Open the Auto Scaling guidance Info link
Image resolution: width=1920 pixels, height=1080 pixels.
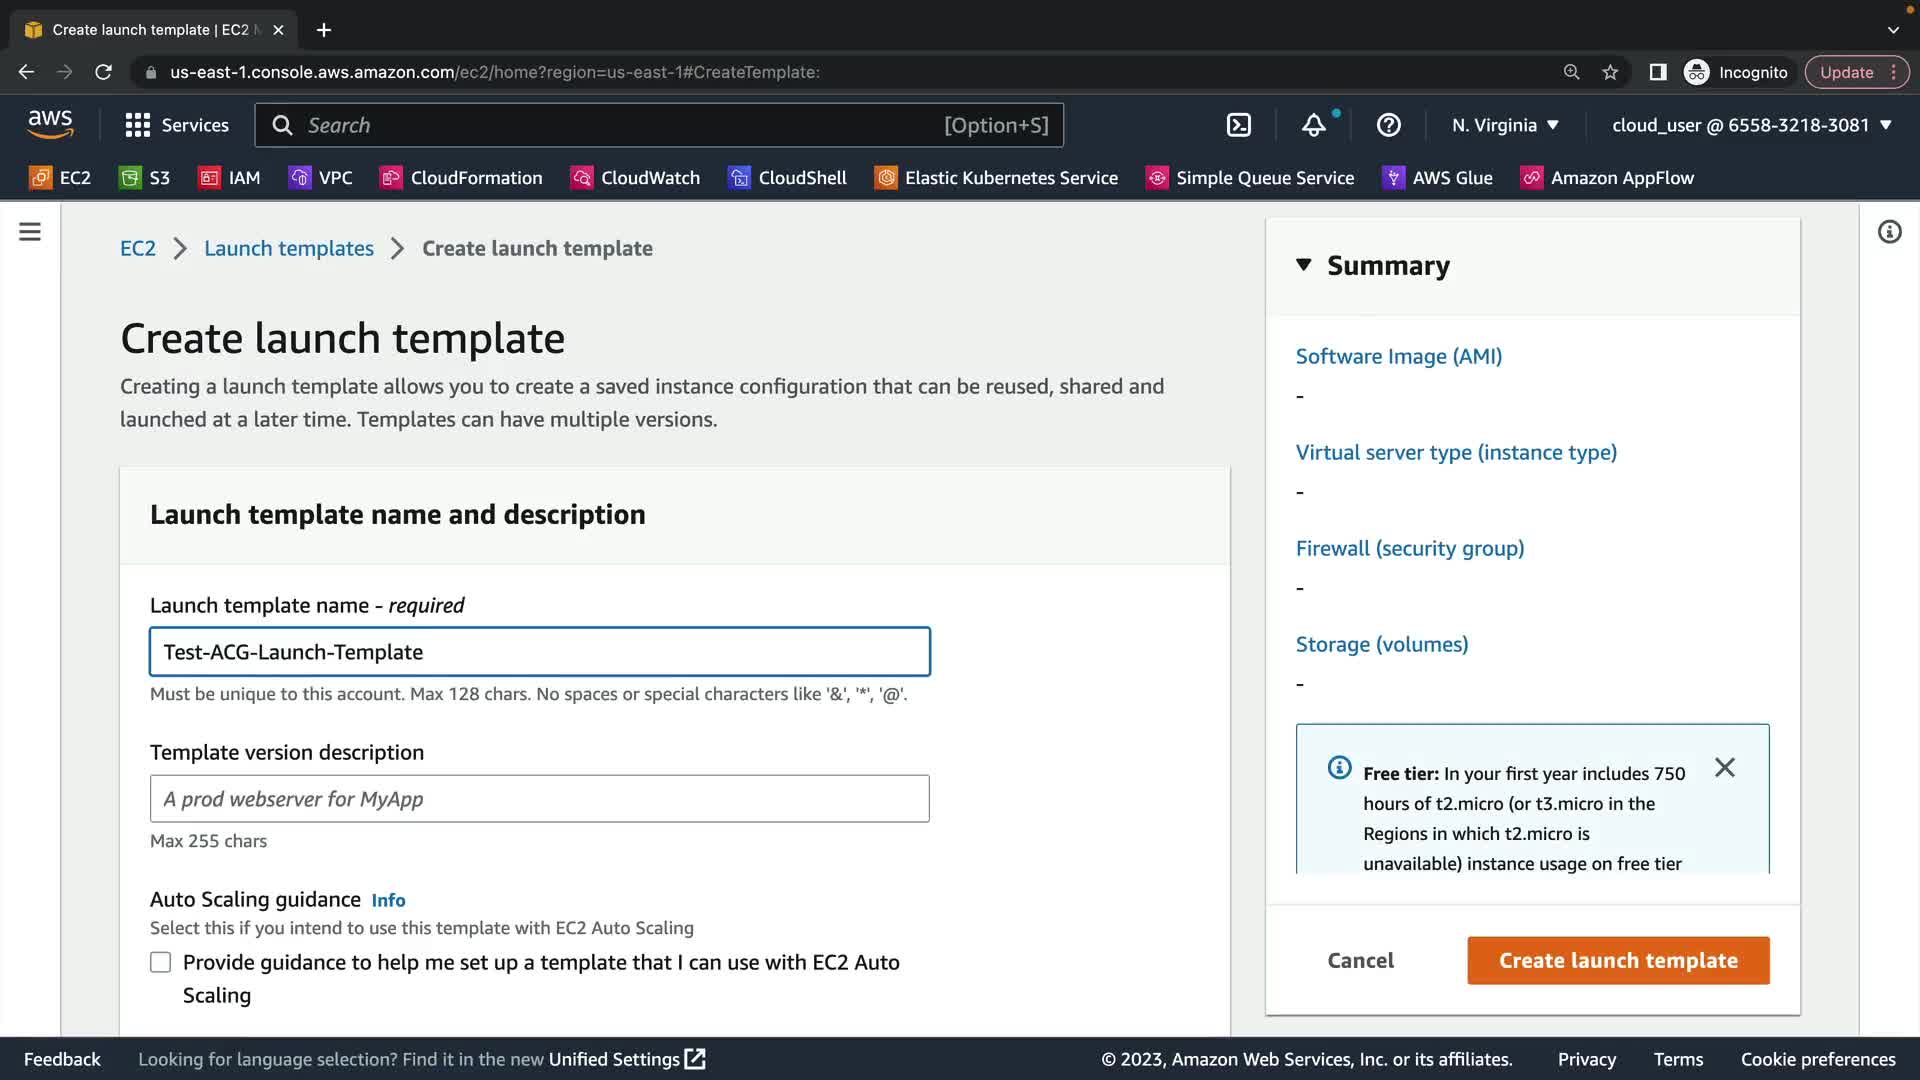388,900
